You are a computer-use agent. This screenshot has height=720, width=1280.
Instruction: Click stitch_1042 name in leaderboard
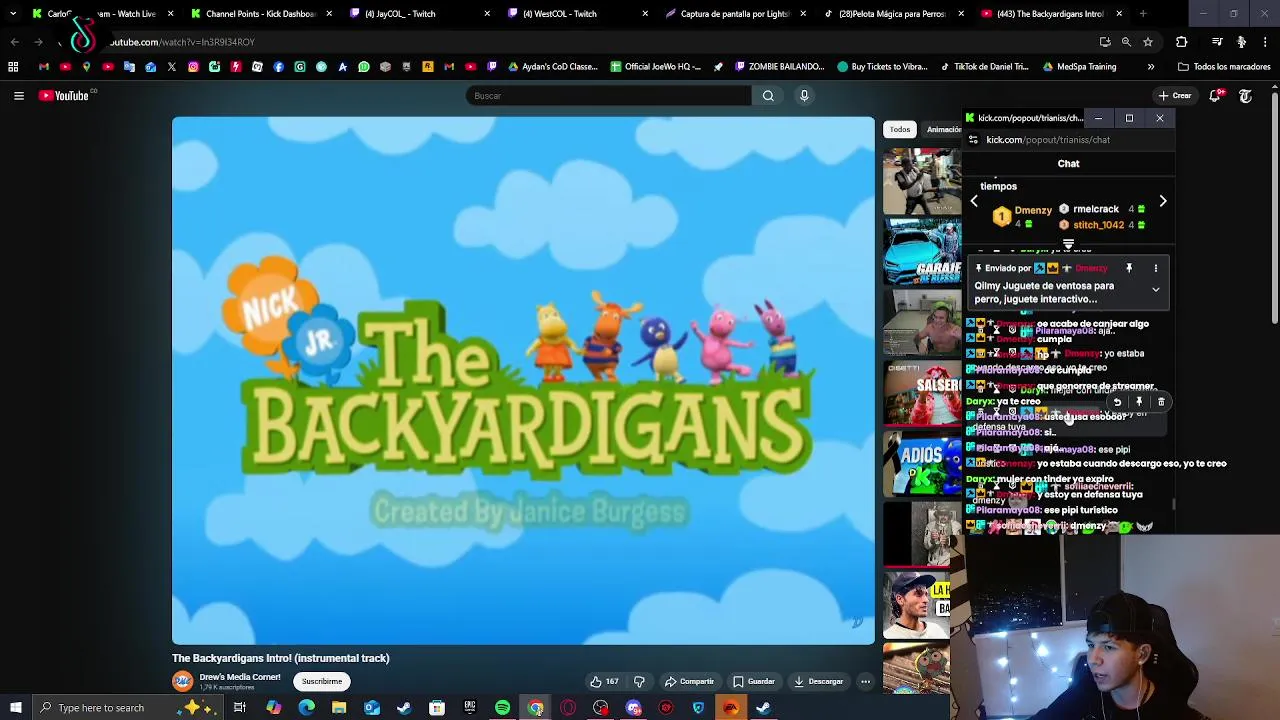1098,225
